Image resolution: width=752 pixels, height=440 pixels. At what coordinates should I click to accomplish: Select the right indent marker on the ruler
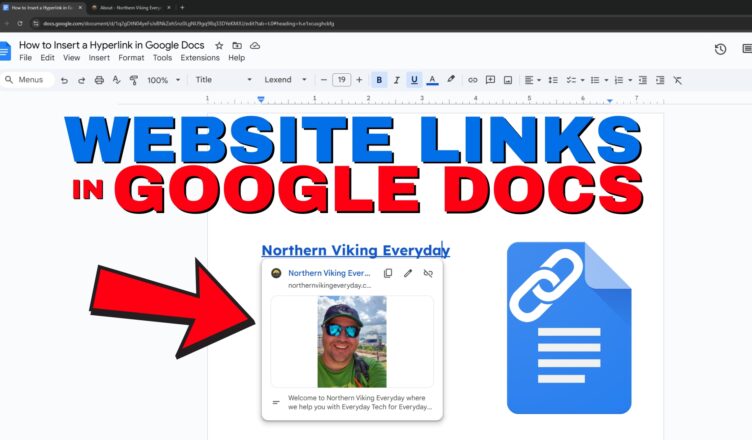pos(610,100)
